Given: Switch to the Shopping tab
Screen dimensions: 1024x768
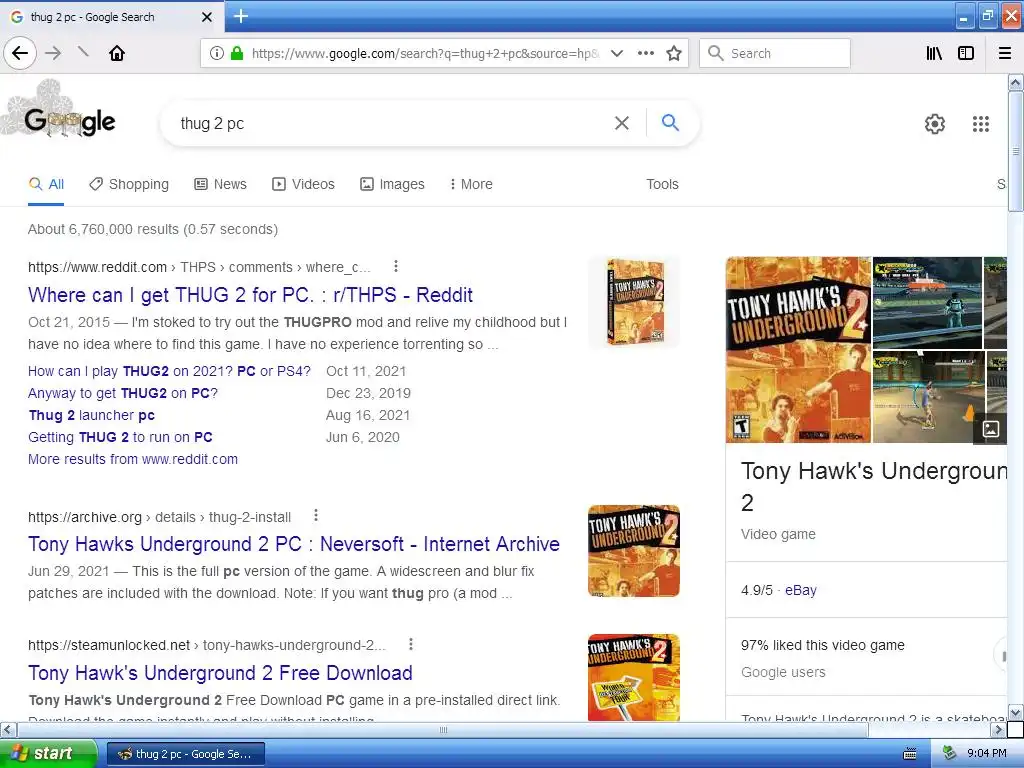Looking at the screenshot, I should pos(129,184).
